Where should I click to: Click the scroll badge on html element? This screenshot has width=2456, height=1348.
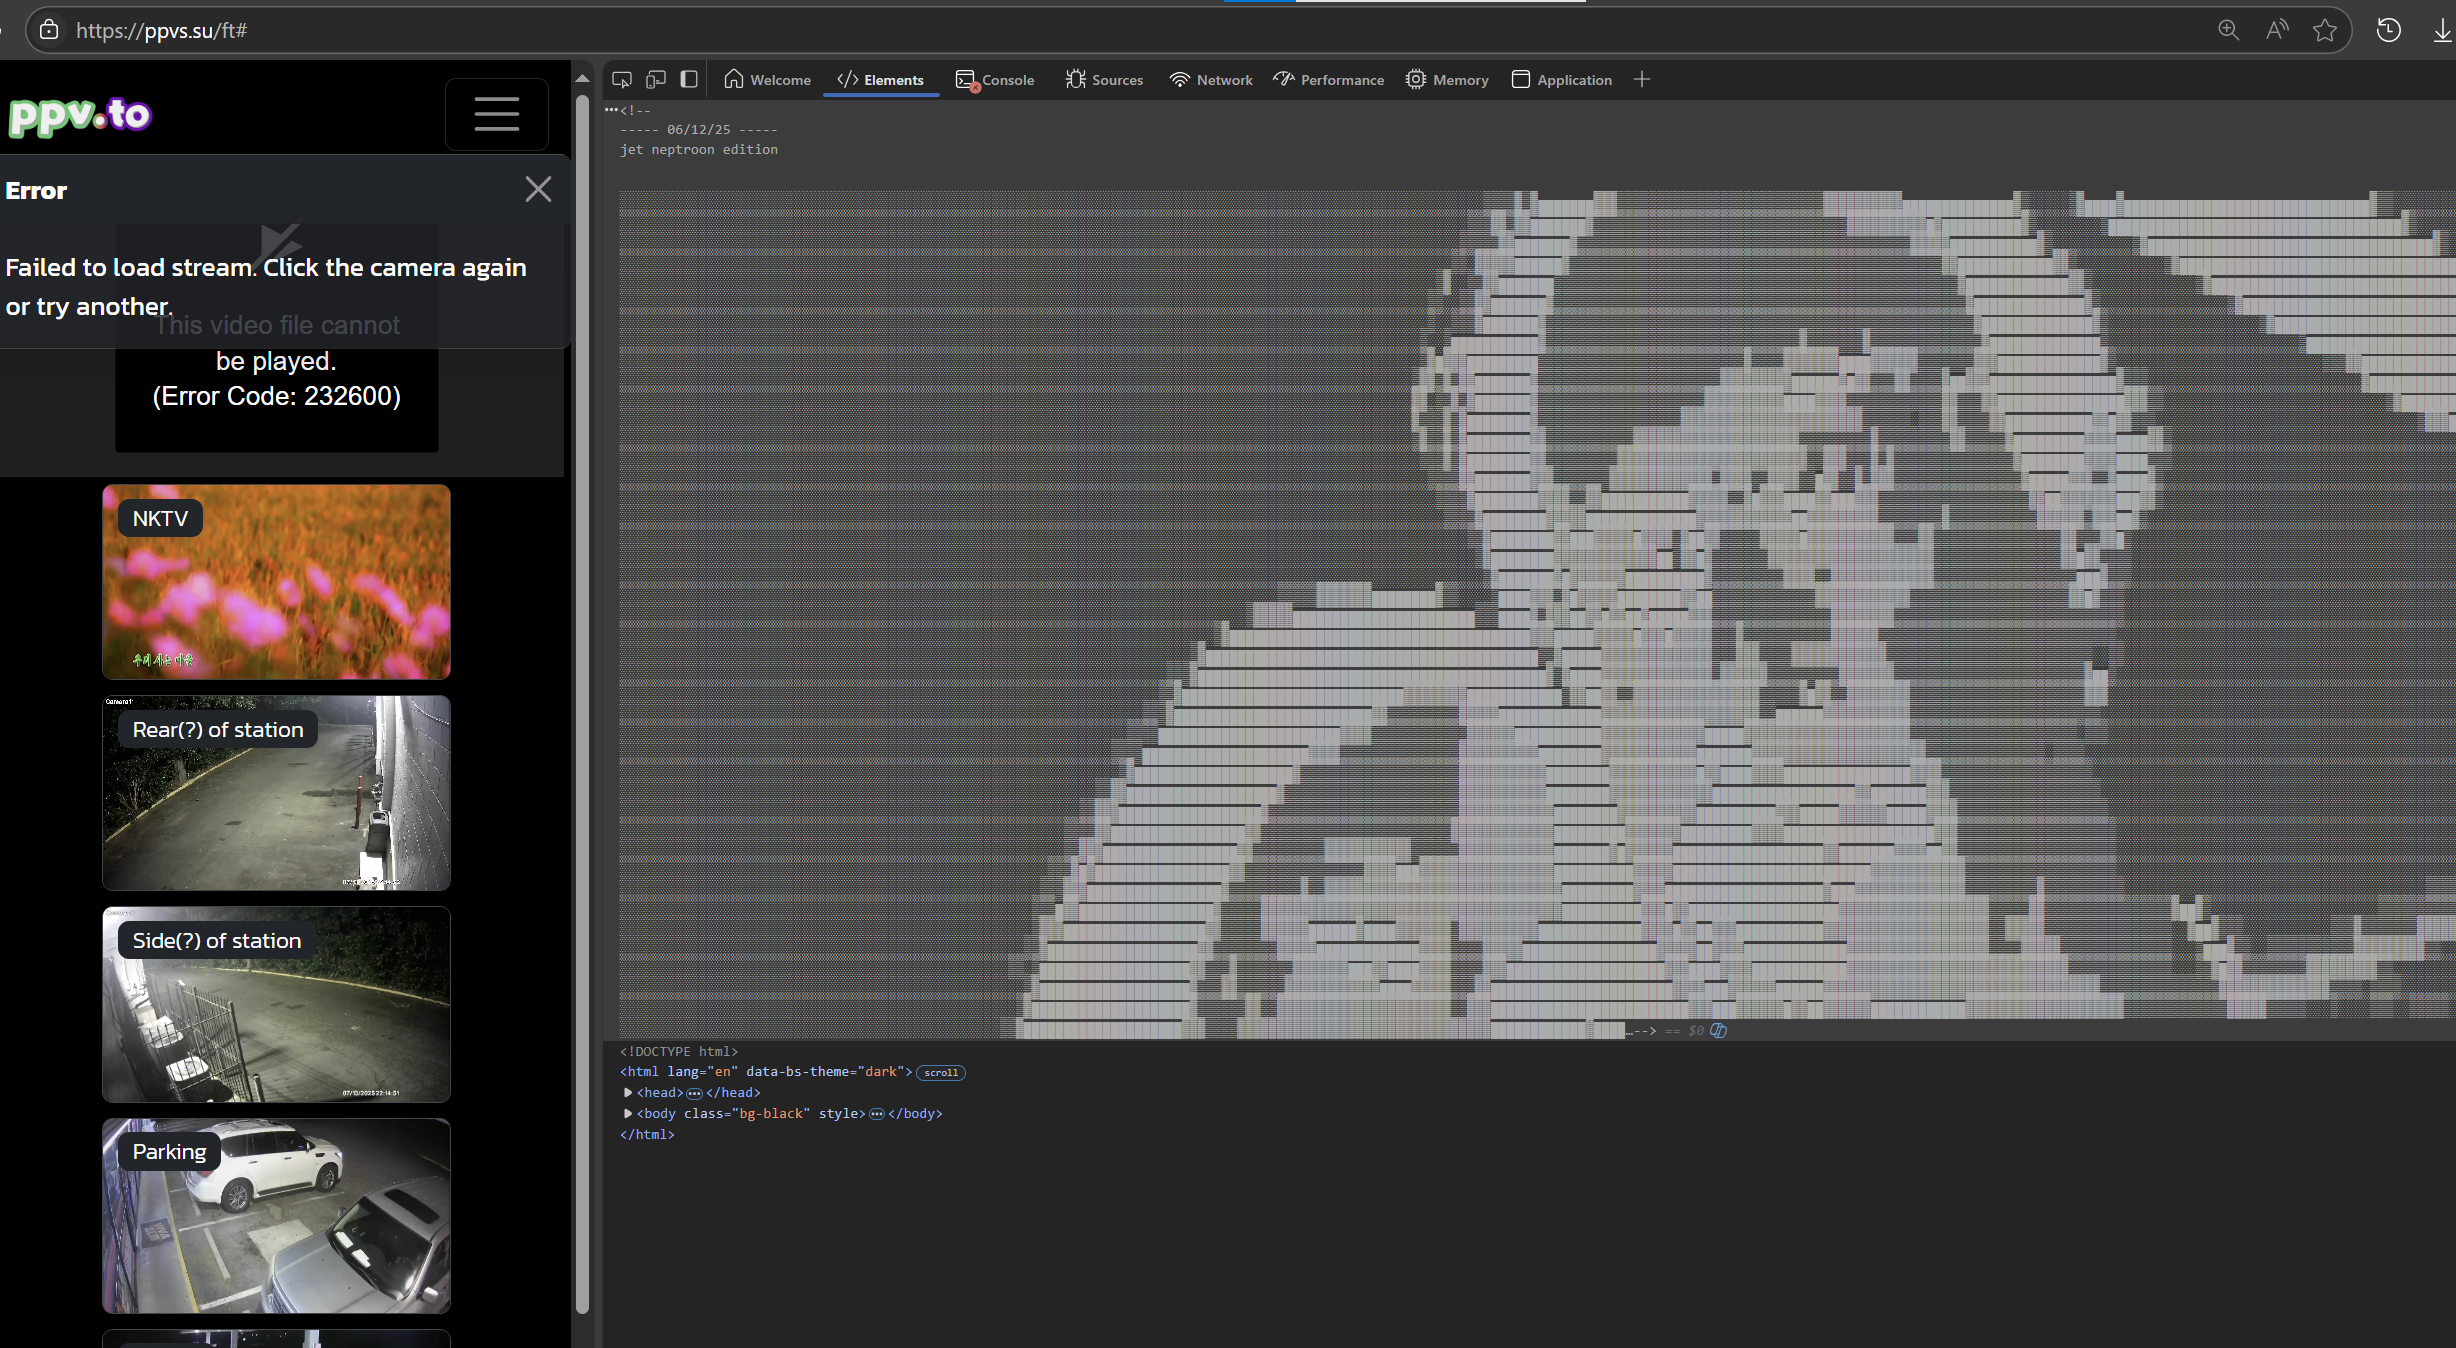pos(941,1072)
